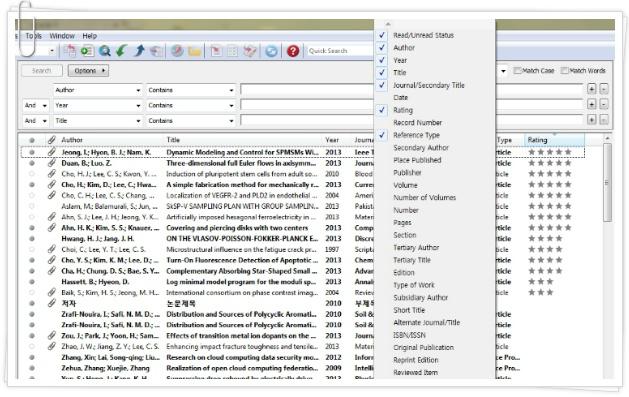Enable the Match Words checkbox

coord(564,71)
